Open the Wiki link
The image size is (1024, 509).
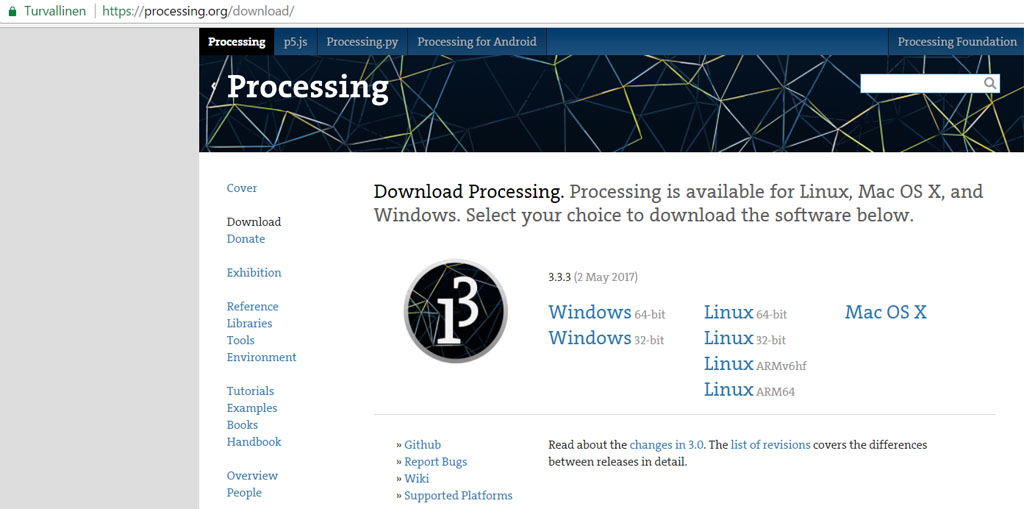417,479
